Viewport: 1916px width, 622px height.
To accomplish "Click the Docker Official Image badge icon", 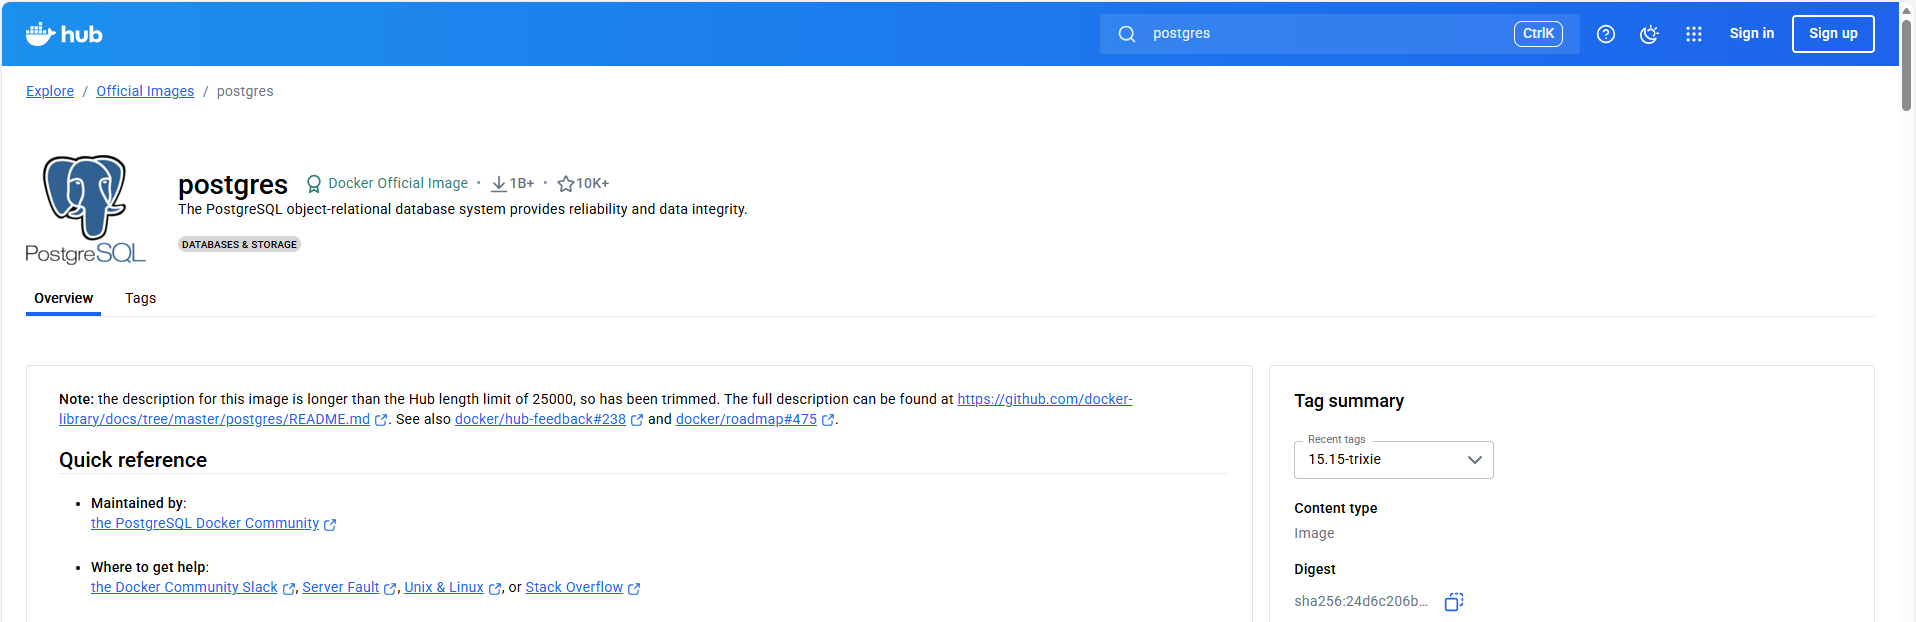I will [314, 184].
